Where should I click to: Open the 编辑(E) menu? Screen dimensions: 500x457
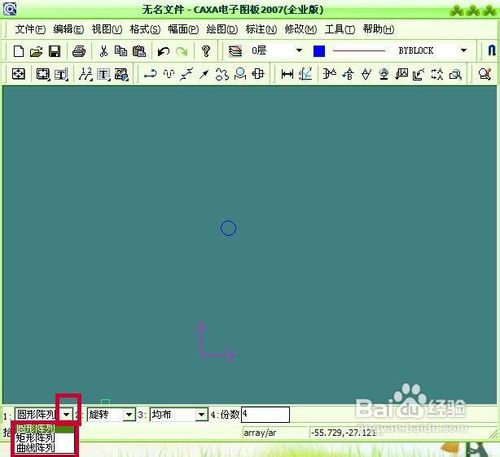[x=68, y=29]
